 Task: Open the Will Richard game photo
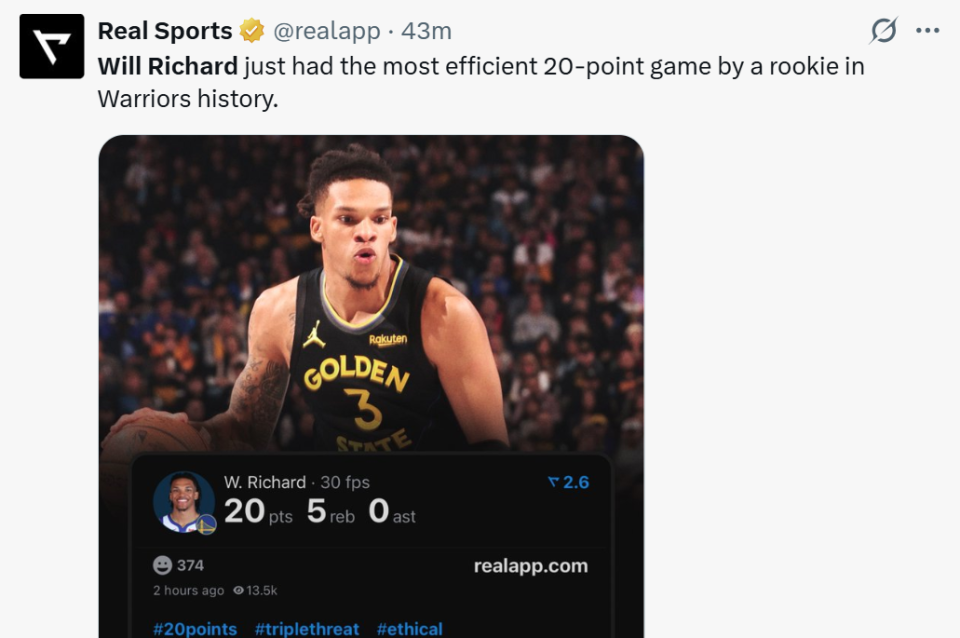point(371,290)
